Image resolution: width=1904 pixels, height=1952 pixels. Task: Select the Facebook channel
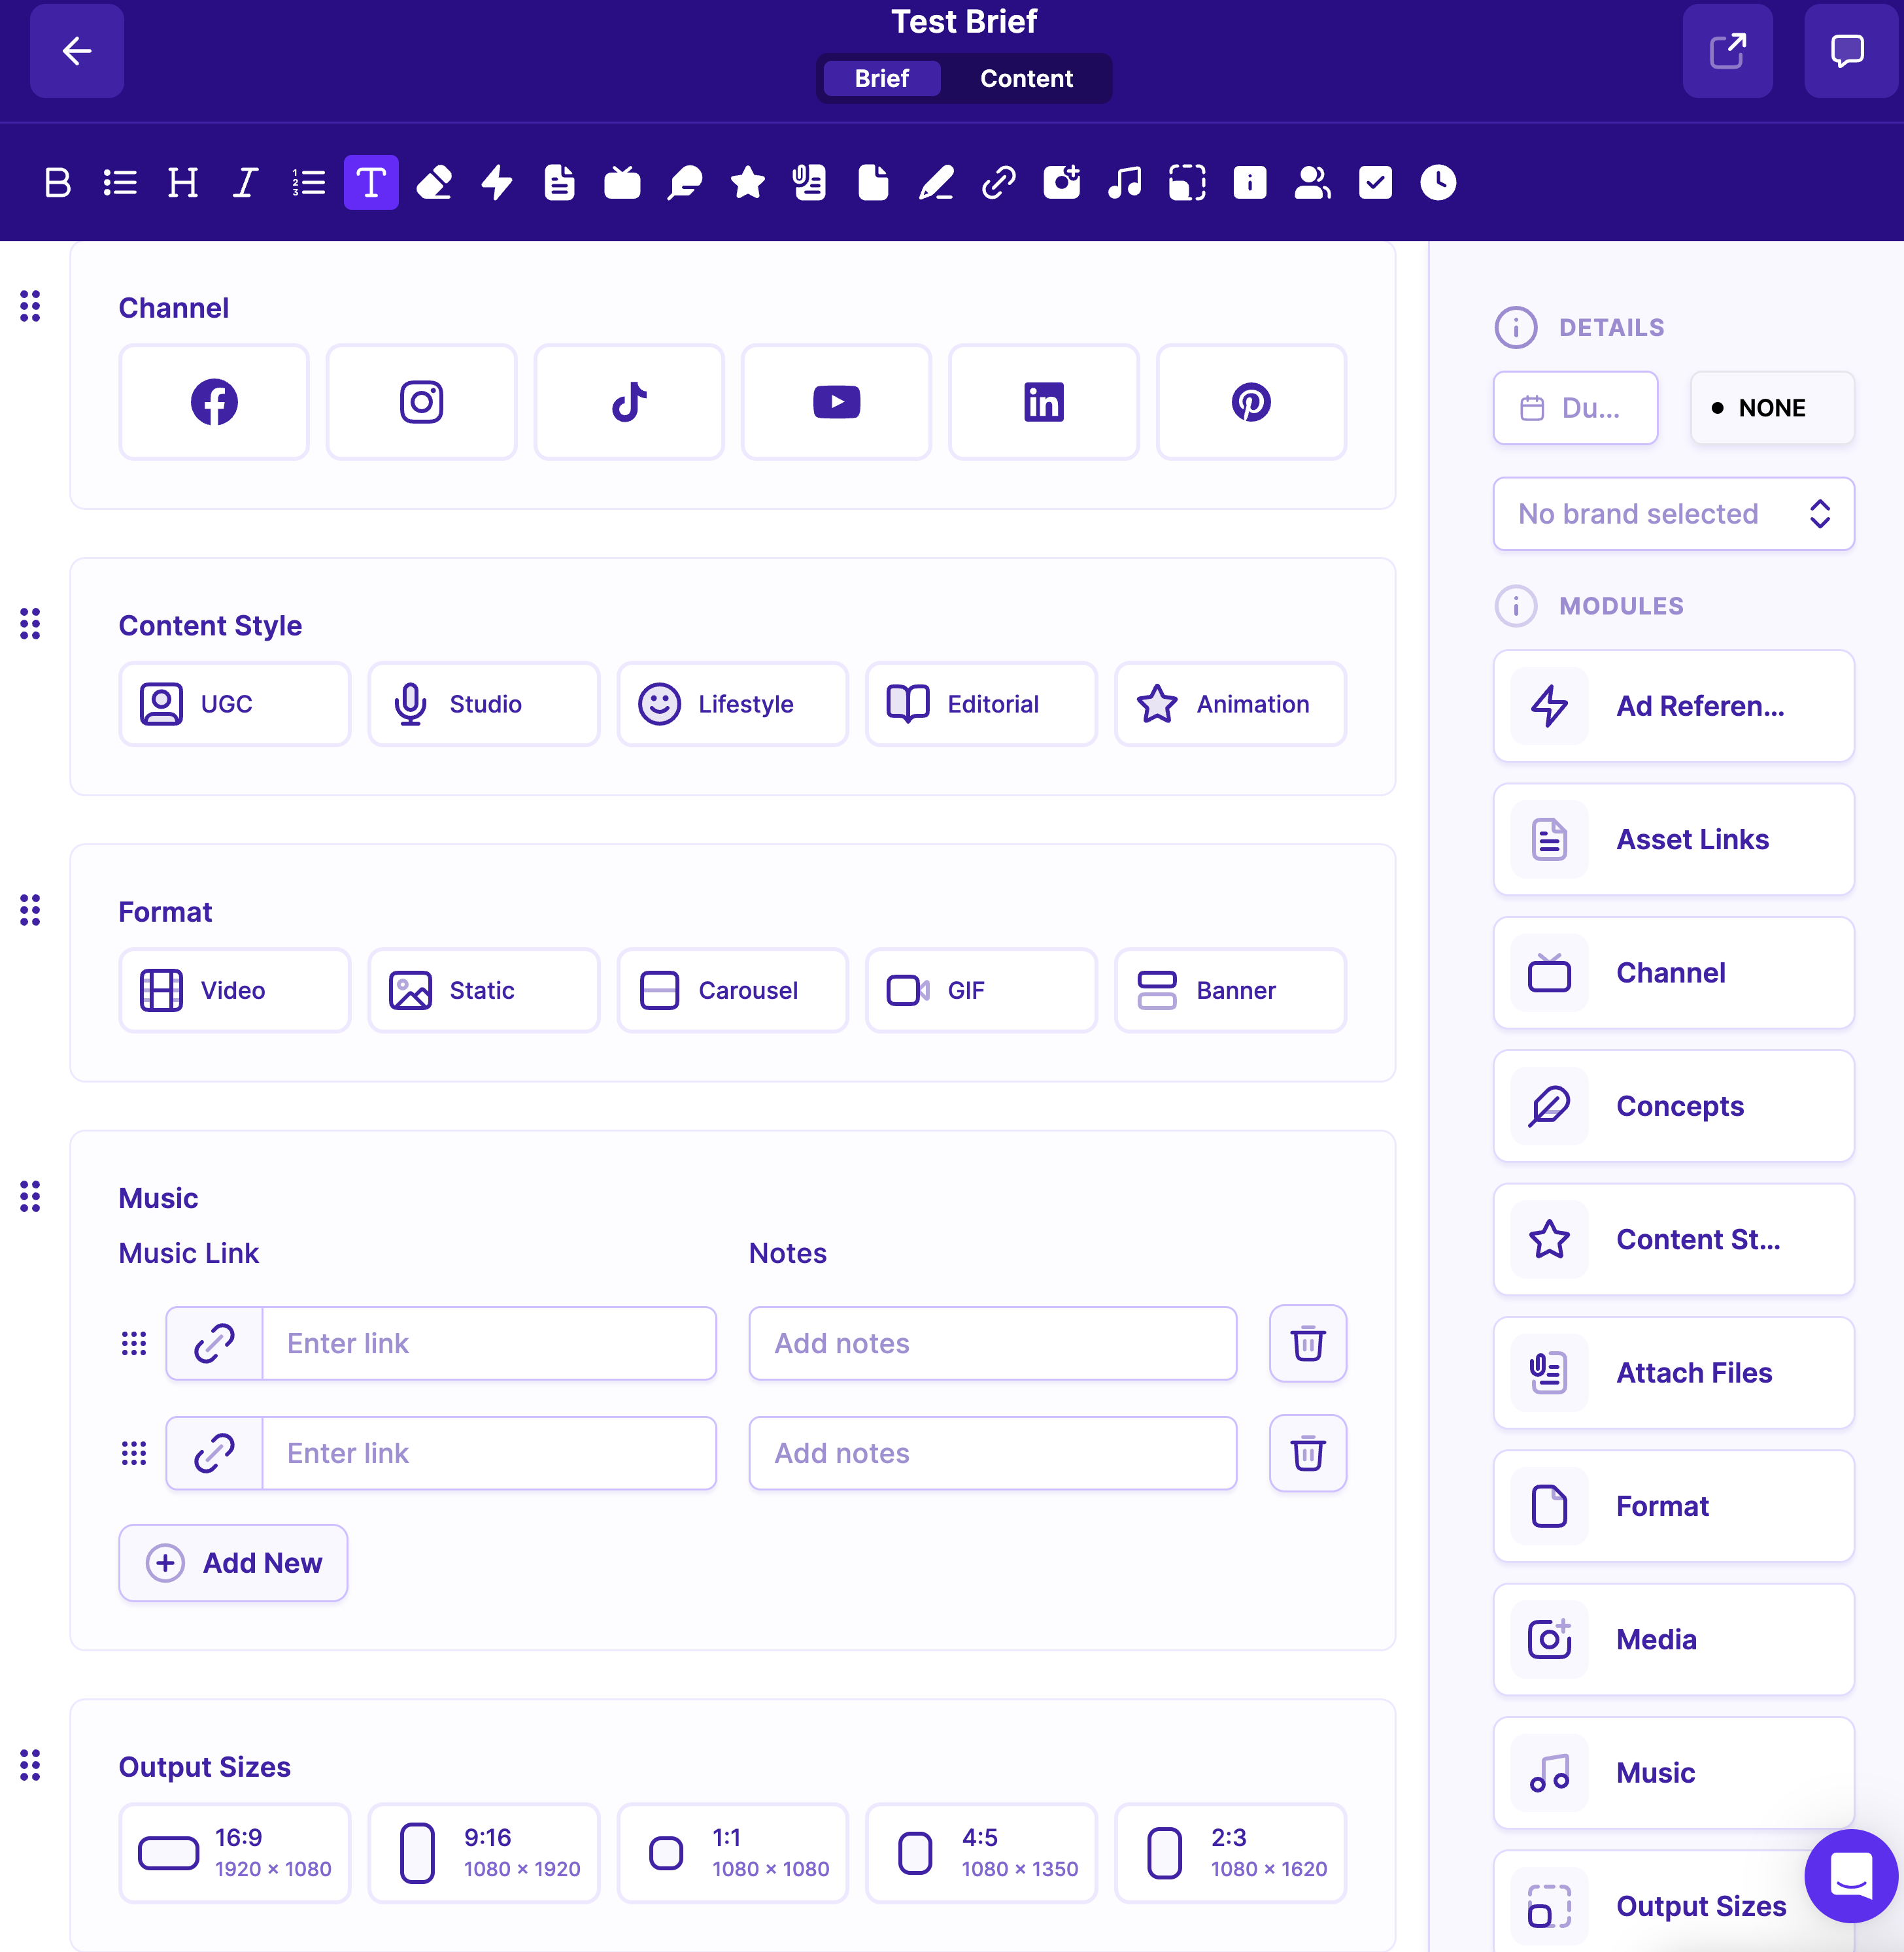[x=214, y=402]
